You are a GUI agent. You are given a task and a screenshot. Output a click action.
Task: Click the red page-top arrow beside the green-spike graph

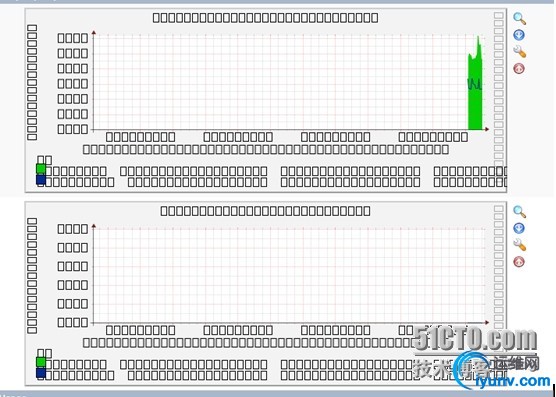point(519,68)
